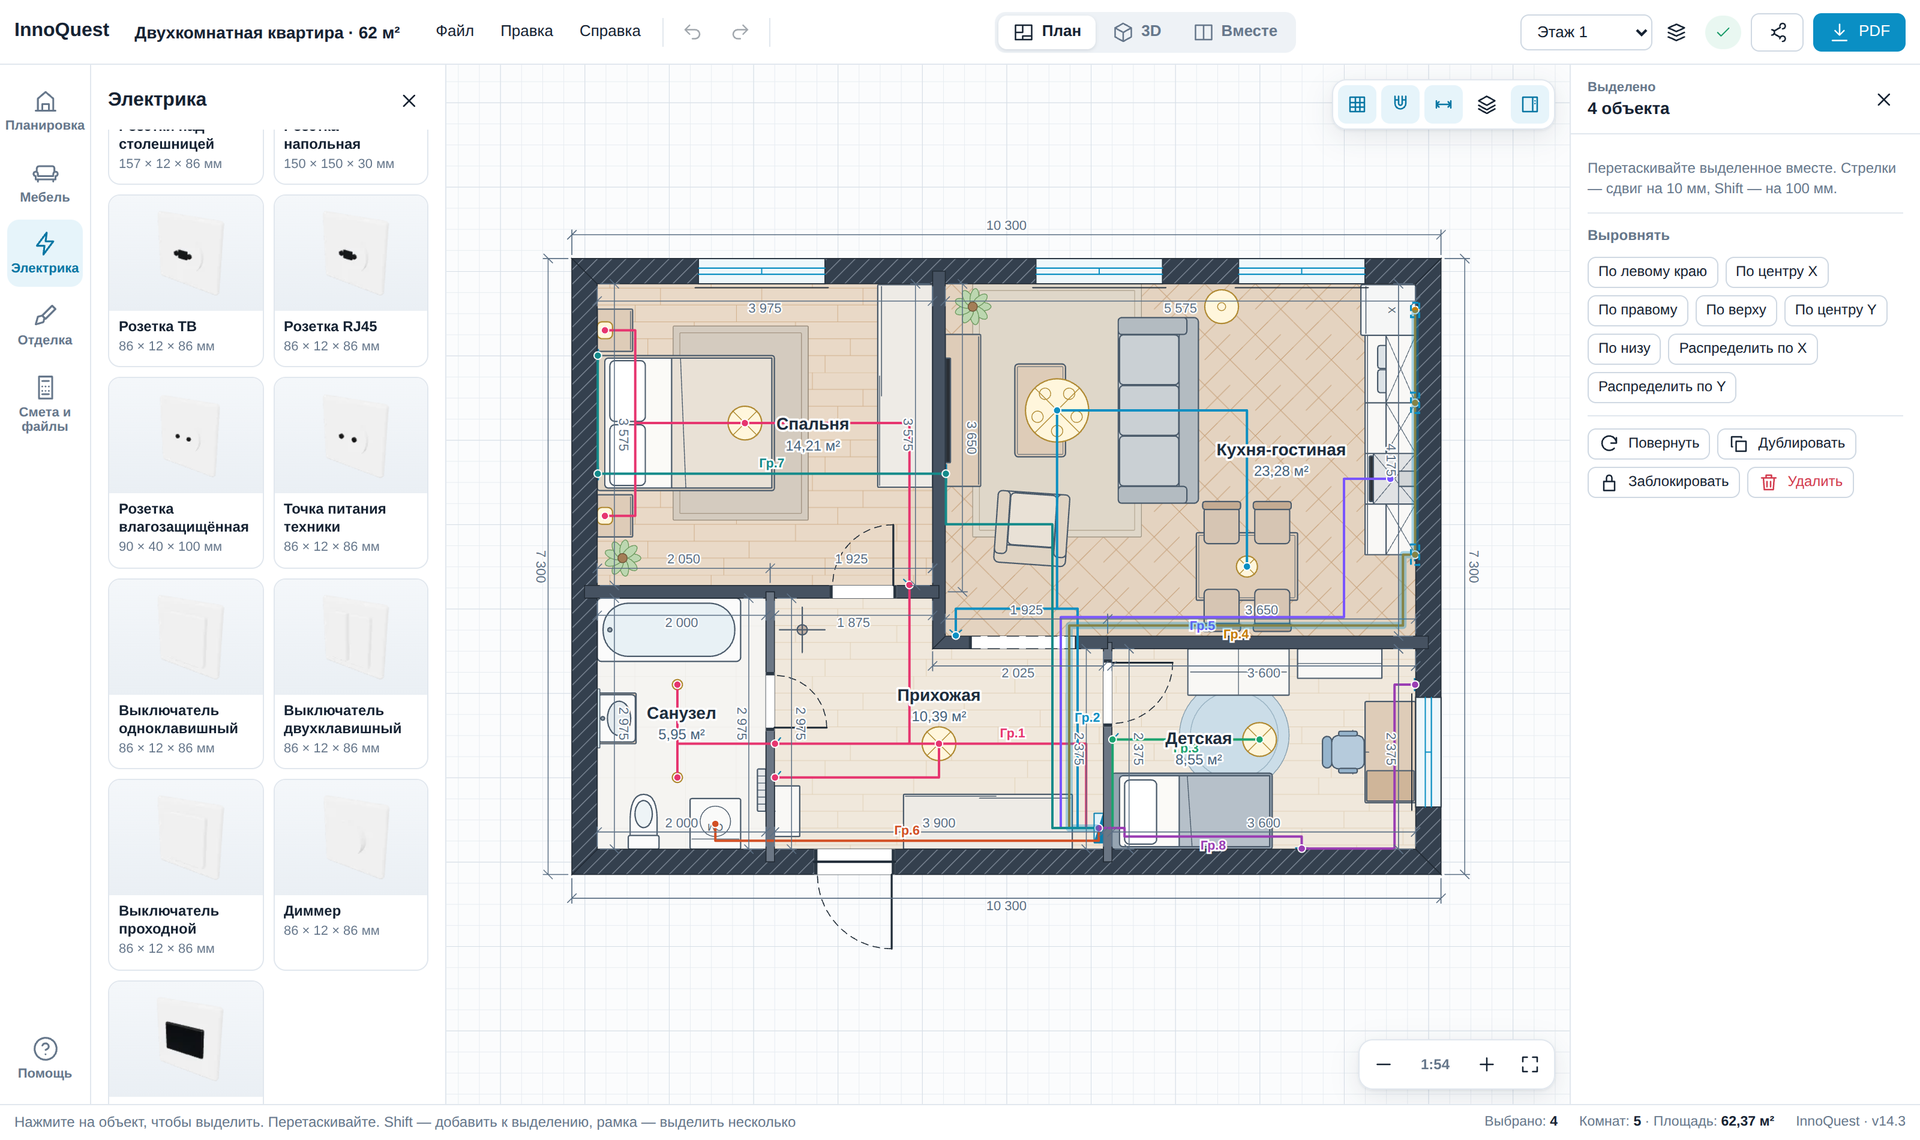Click По левому краю align button

[1653, 272]
